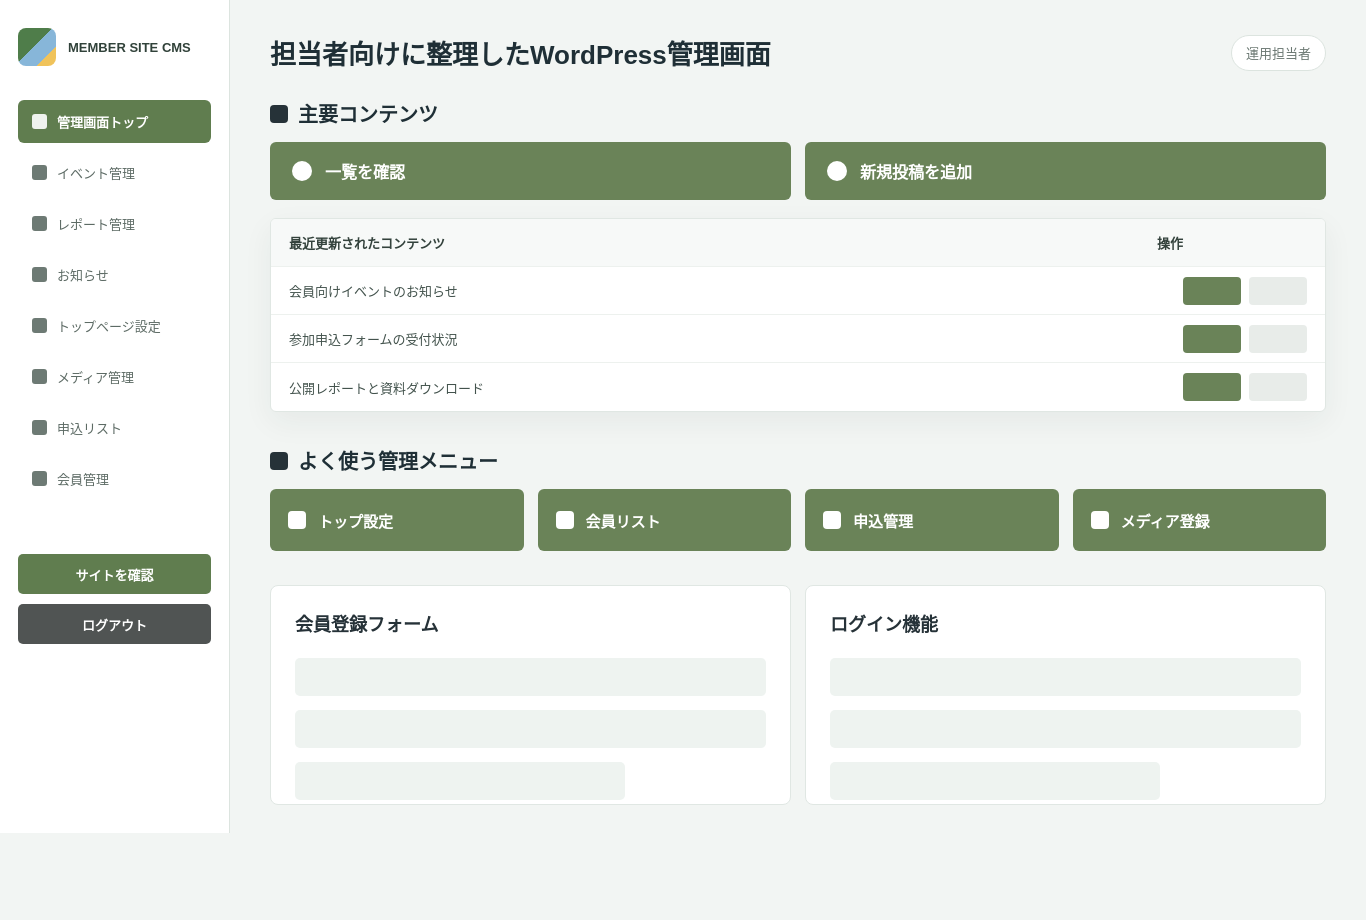This screenshot has height=920, width=1366.
Task: Click second field in 会員登録フォーム
Action: [x=530, y=729]
